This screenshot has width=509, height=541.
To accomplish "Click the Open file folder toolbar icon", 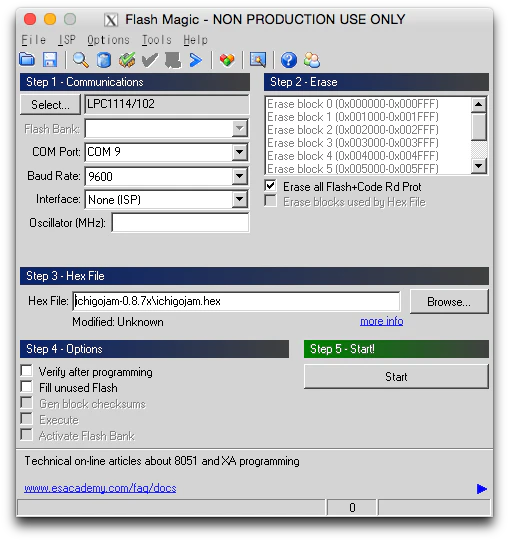I will click(x=27, y=60).
